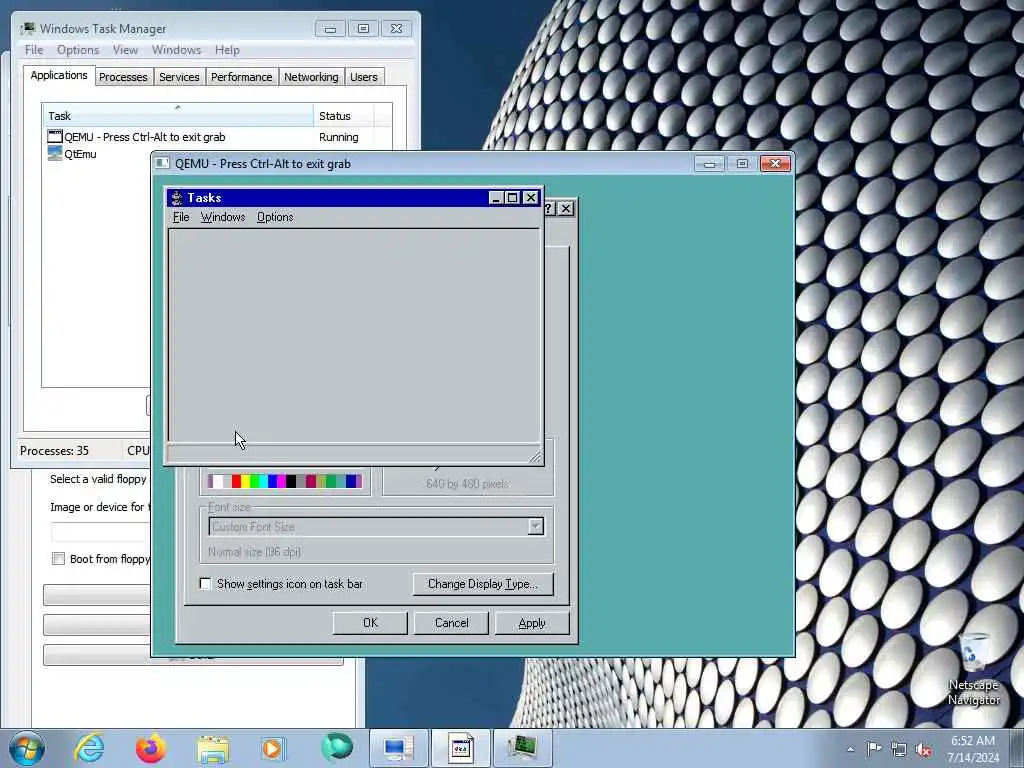
Task: Expand the Custom Font Size dropdown
Action: pyautogui.click(x=536, y=526)
